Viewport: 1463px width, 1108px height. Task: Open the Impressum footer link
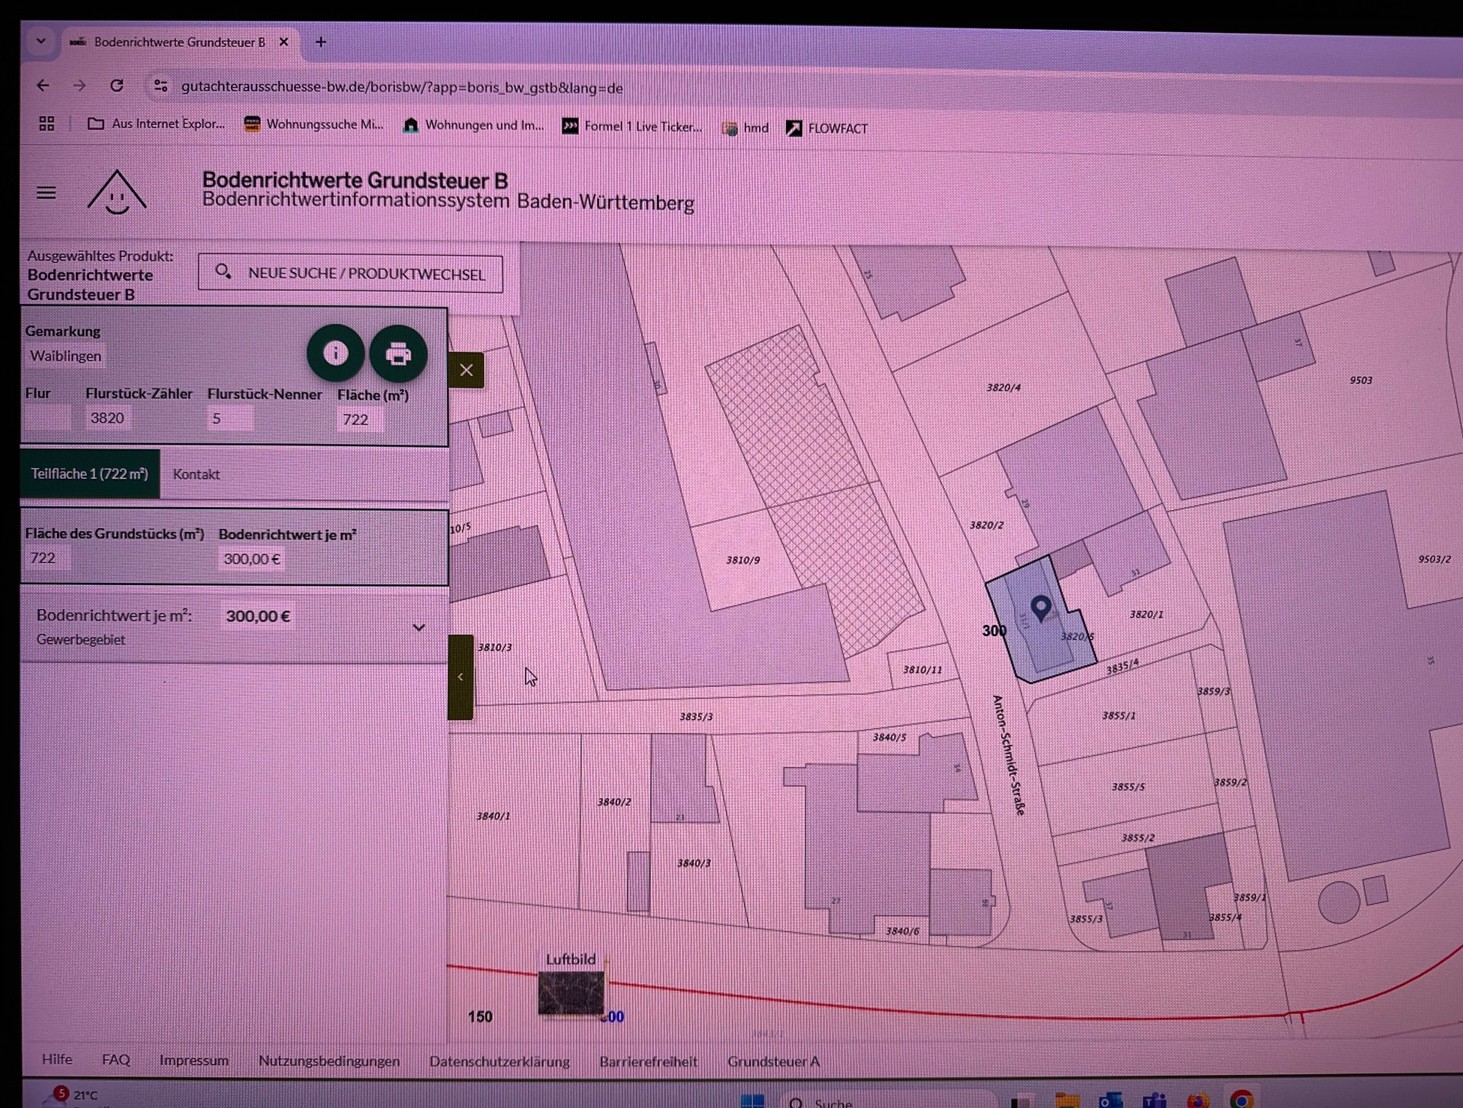click(194, 1060)
